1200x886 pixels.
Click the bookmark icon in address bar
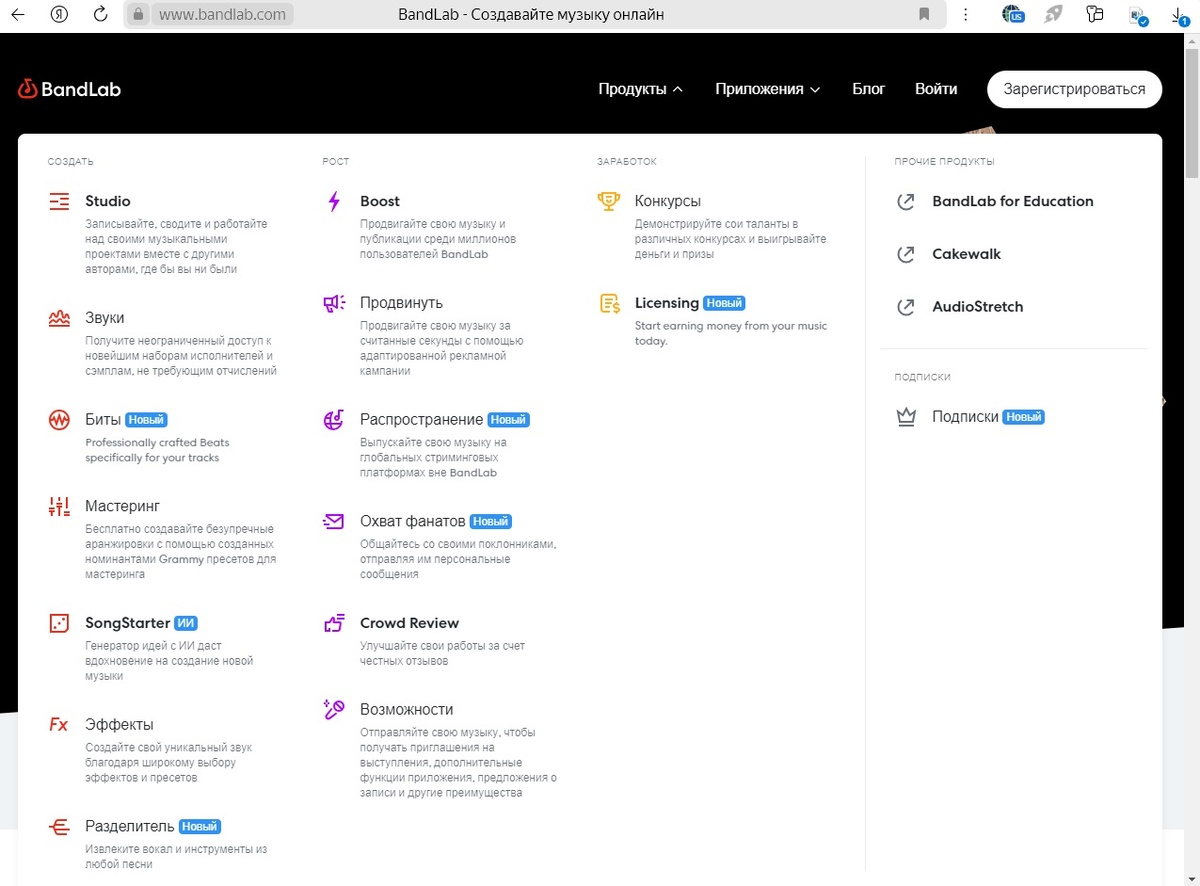coord(924,15)
